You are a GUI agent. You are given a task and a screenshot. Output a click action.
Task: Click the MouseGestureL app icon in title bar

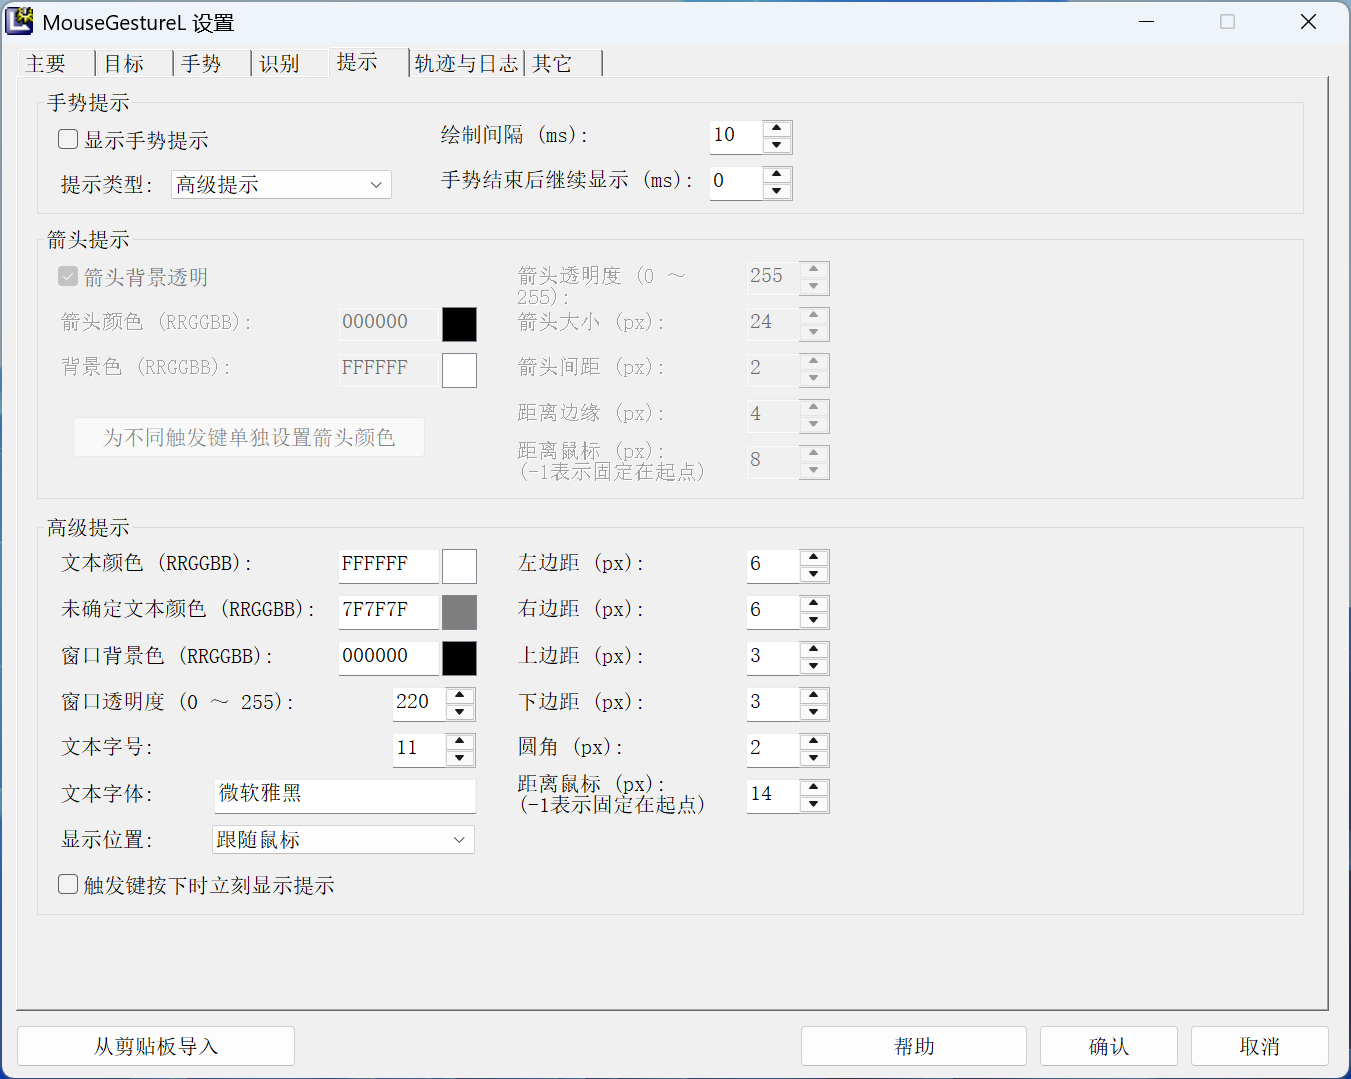coord(19,20)
